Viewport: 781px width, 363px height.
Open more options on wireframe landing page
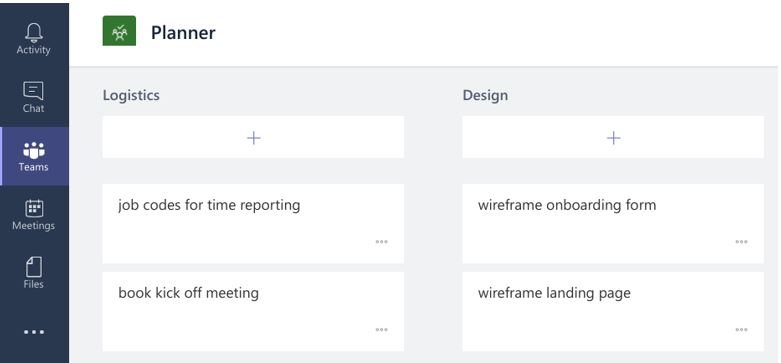pyautogui.click(x=741, y=330)
